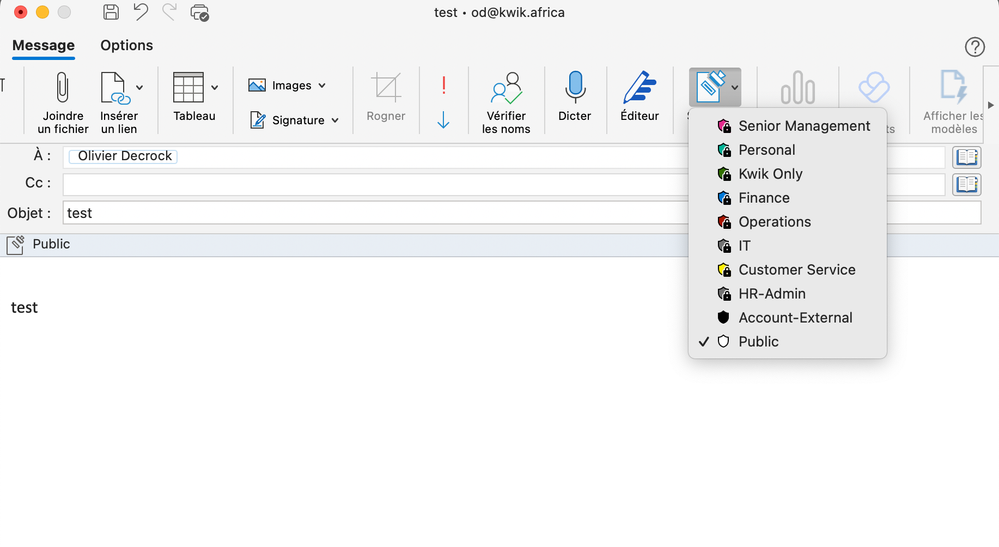The height and width of the screenshot is (547, 999).
Task: Select Senior Management sensitivity label
Action: [x=787, y=126]
